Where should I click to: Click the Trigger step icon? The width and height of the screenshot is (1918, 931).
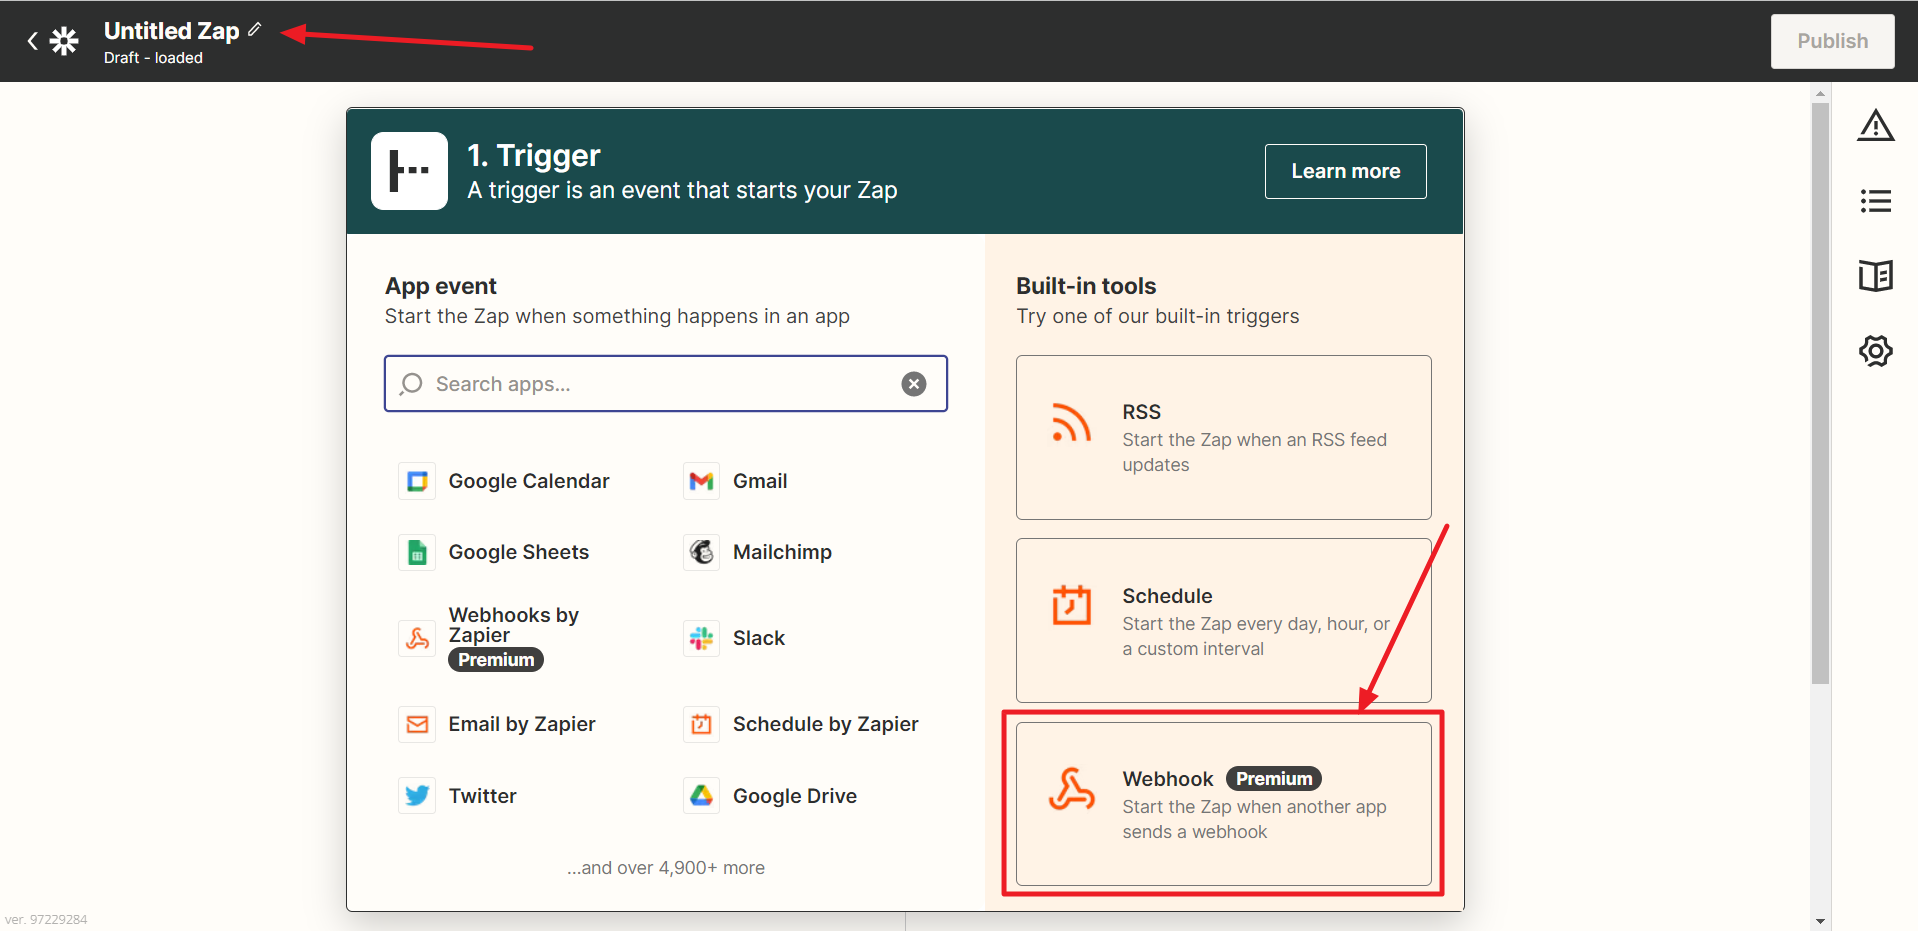409,171
